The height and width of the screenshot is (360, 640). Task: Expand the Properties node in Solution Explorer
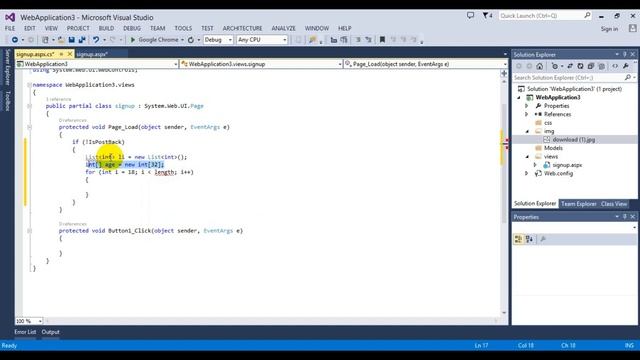click(527, 106)
